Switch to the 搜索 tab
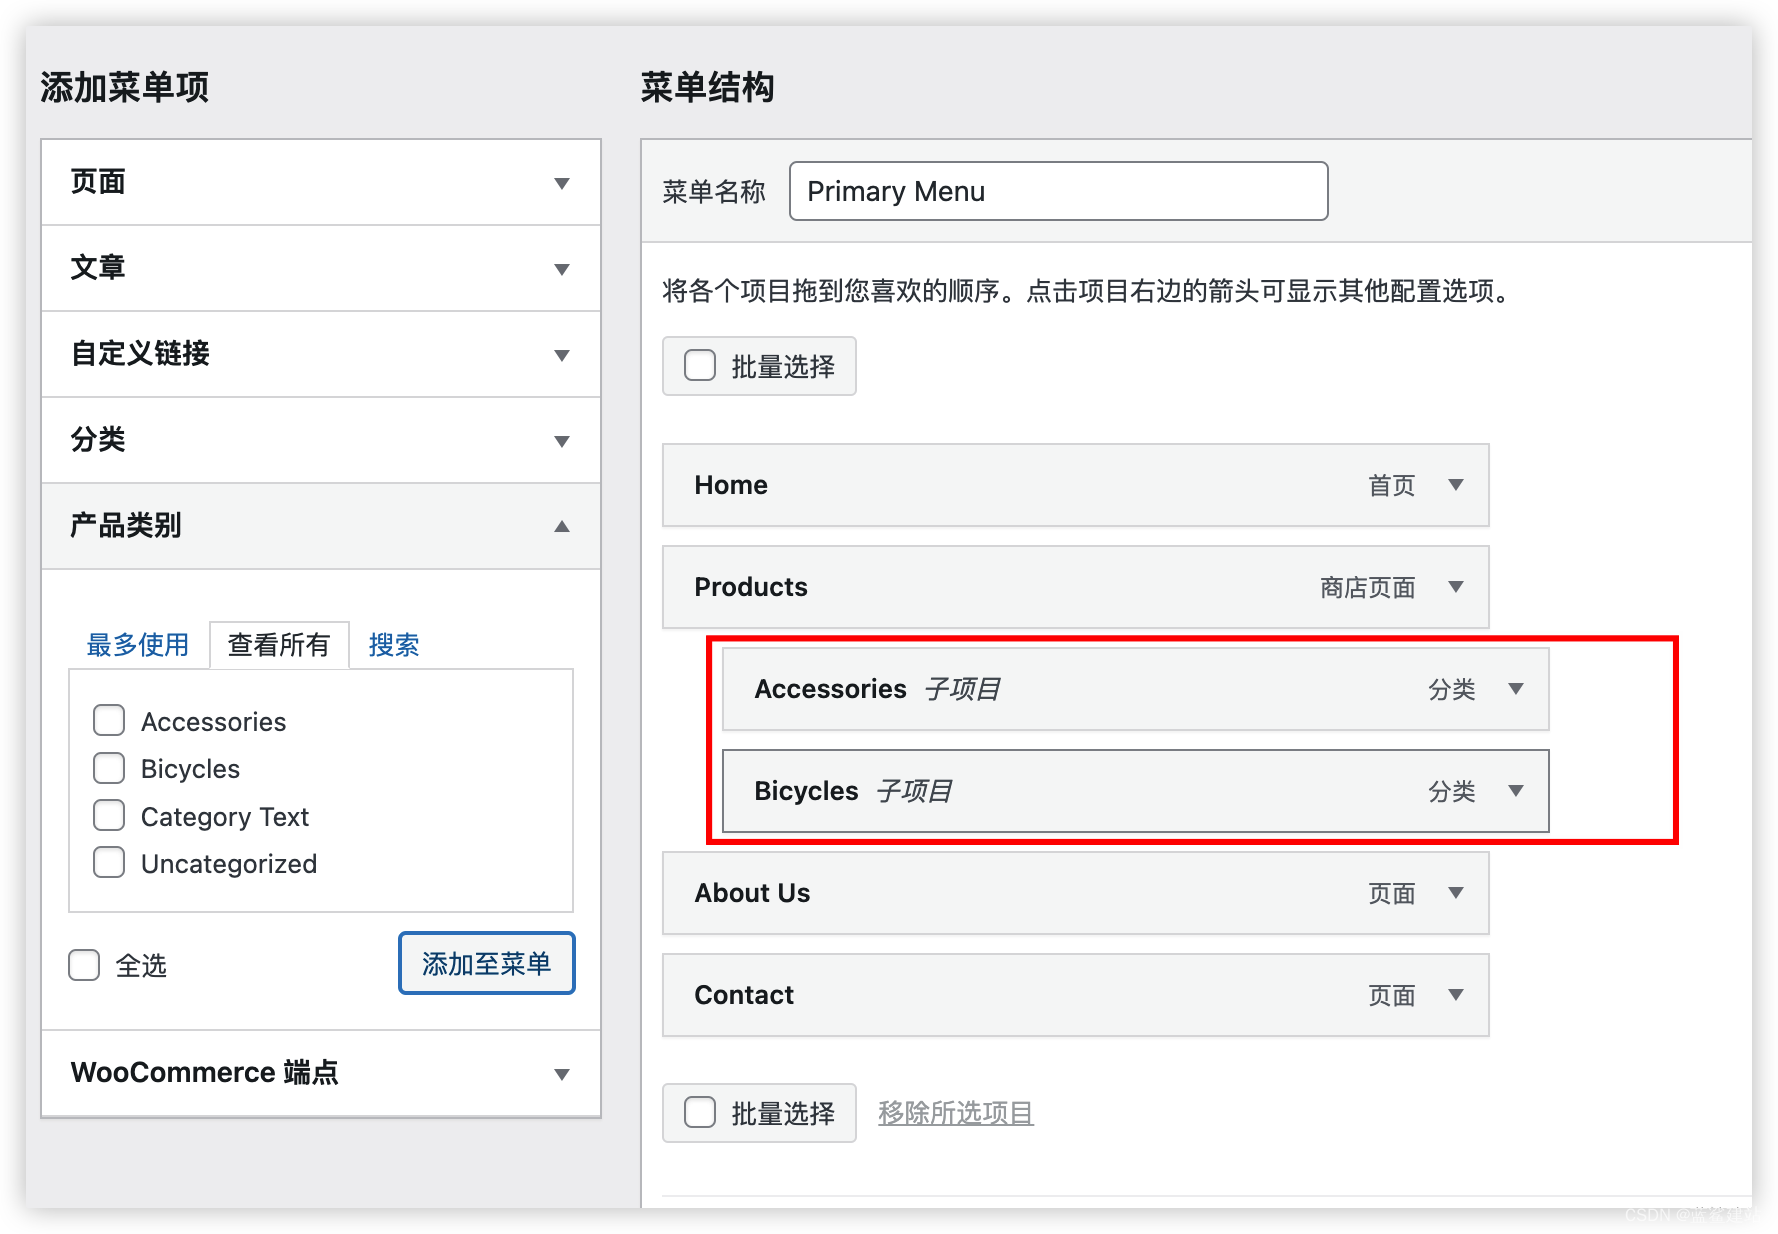 point(393,645)
